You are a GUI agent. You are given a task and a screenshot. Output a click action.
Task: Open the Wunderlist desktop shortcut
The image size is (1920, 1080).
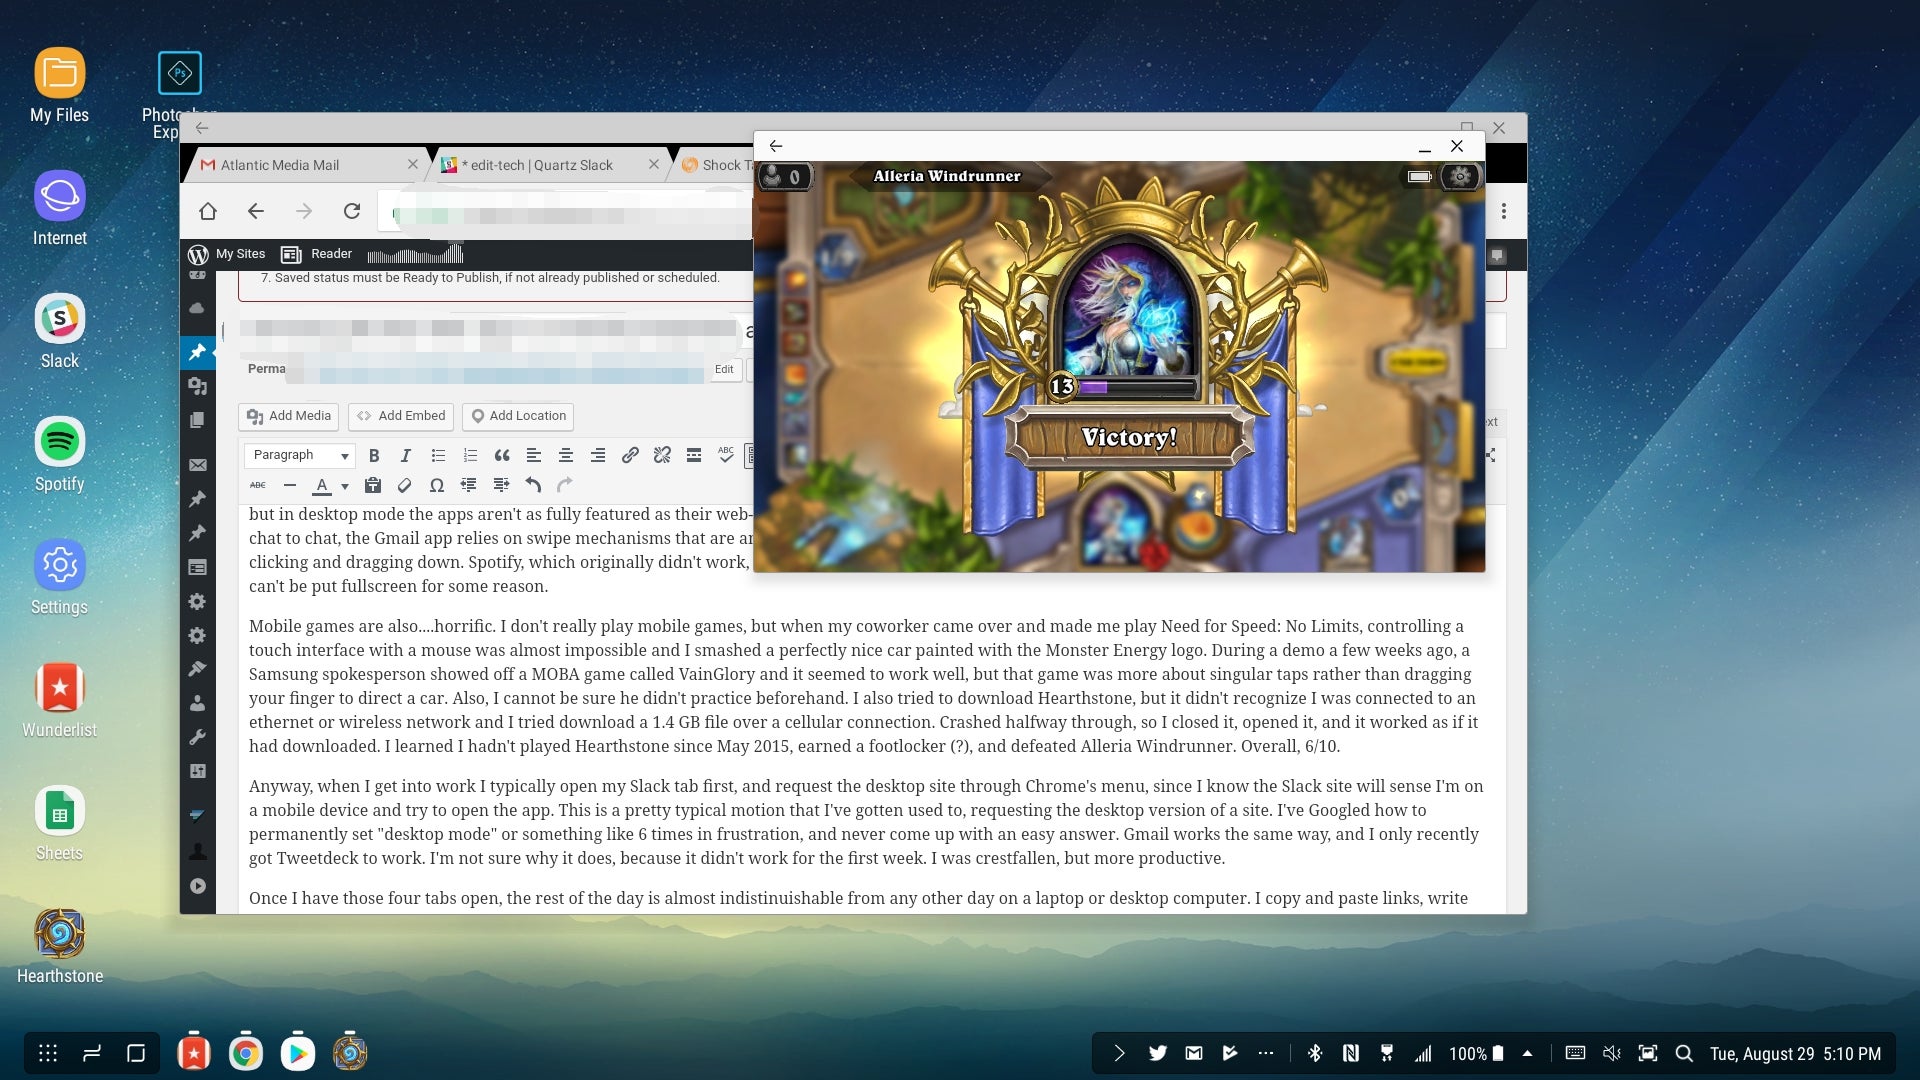[60, 701]
